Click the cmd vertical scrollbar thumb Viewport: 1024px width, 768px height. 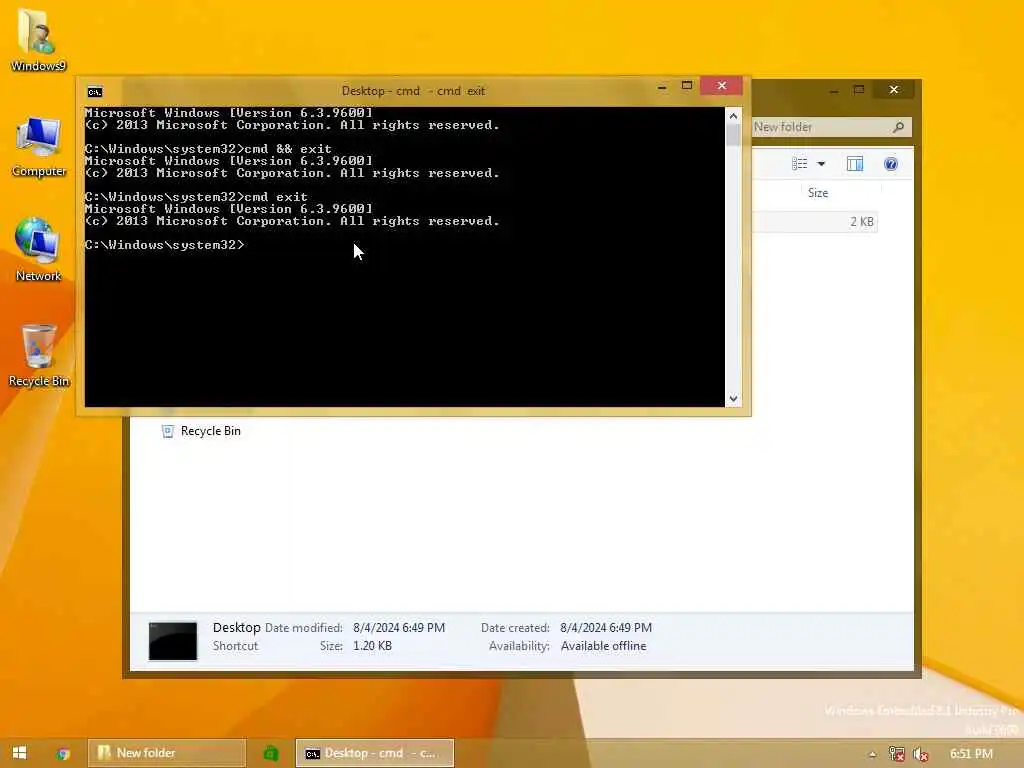[x=733, y=135]
